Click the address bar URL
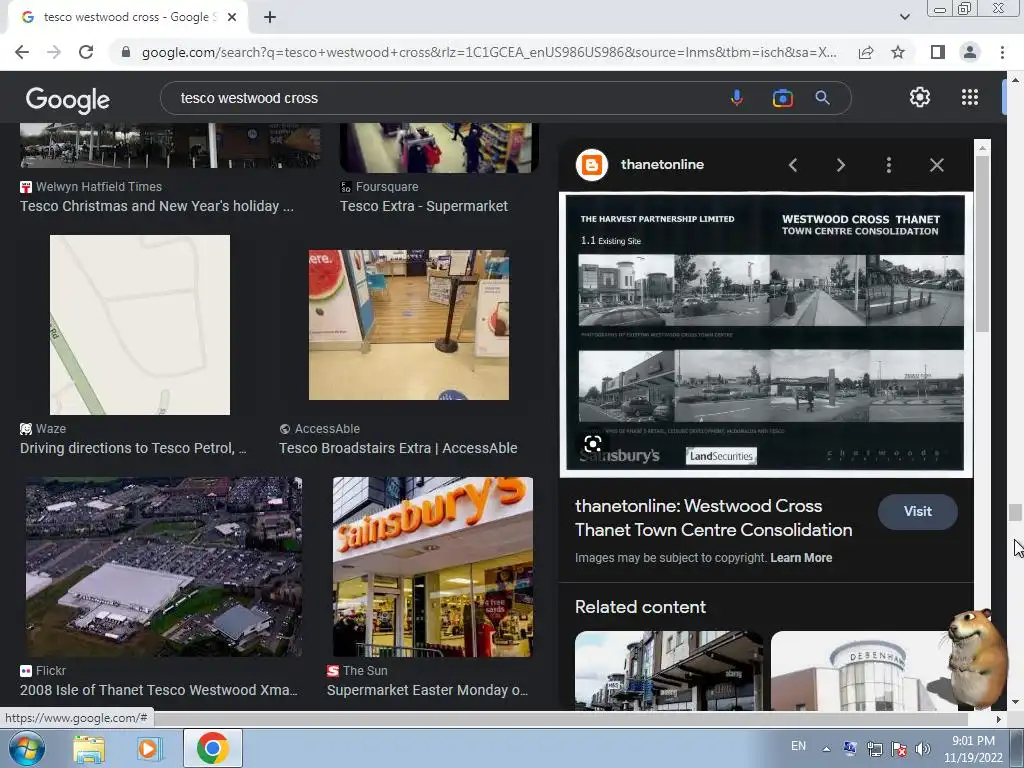The image size is (1024, 768). pyautogui.click(x=488, y=52)
